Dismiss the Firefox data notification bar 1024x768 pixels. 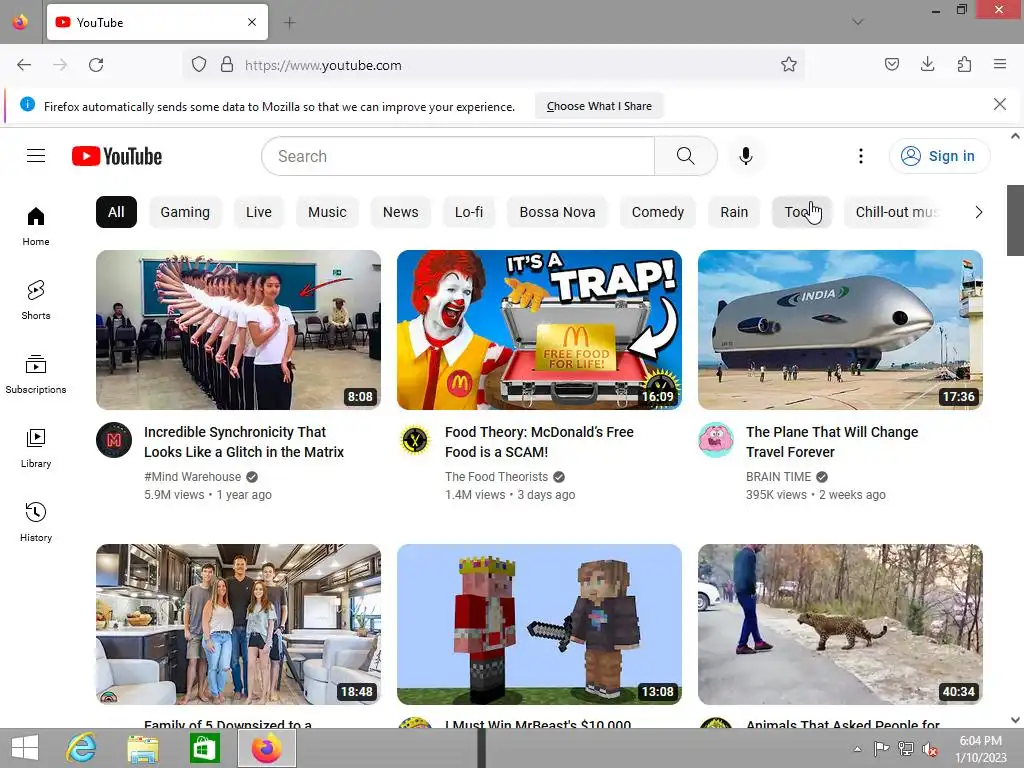click(1000, 104)
